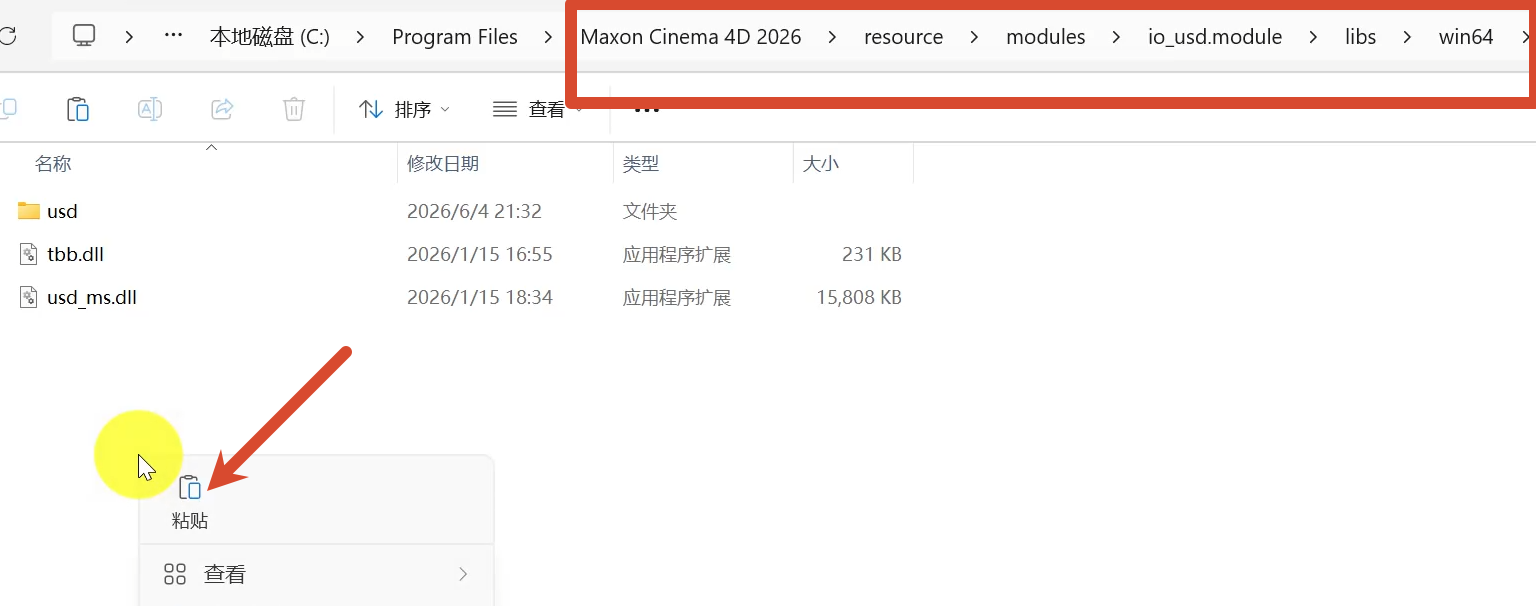Viewport: 1536px width, 606px height.
Task: Navigate to resource breadcrumb
Action: (x=904, y=37)
